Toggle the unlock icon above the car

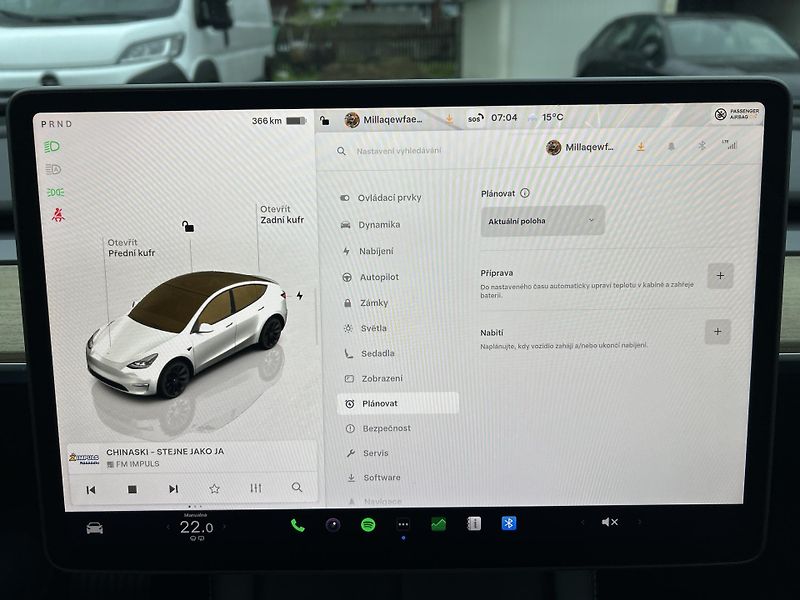pyautogui.click(x=188, y=226)
